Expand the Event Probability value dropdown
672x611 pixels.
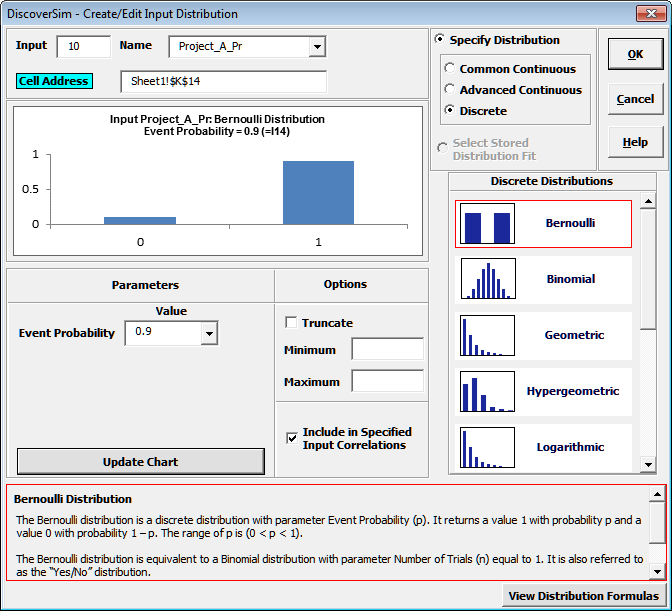pyautogui.click(x=209, y=333)
